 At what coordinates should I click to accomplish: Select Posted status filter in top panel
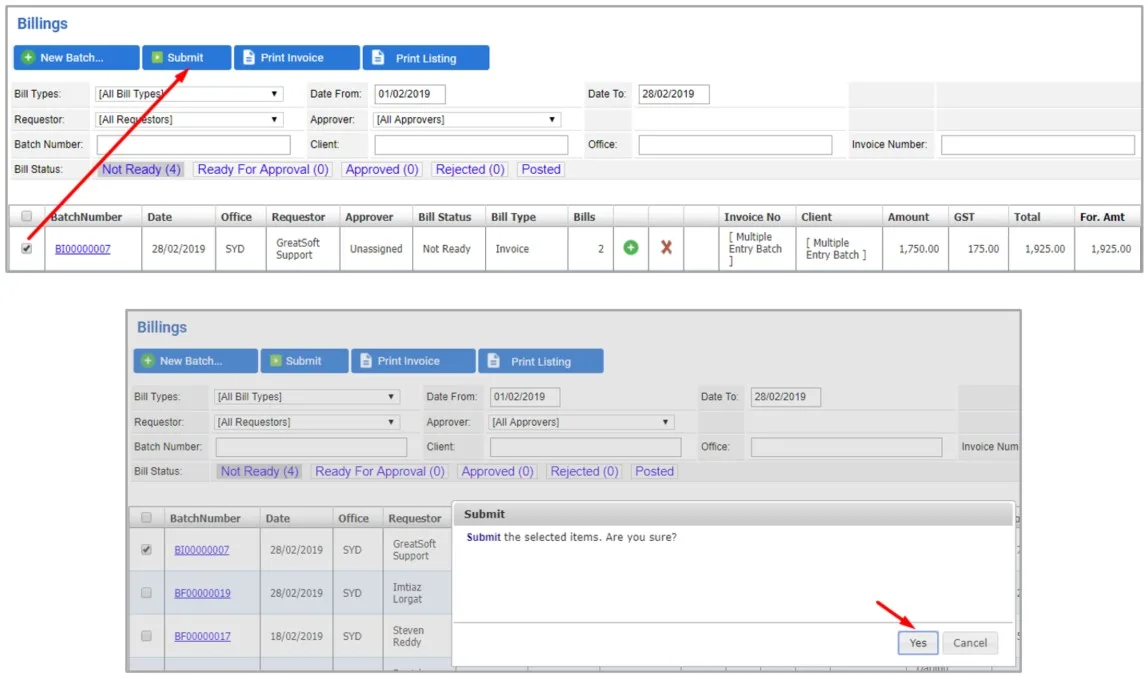click(x=541, y=169)
